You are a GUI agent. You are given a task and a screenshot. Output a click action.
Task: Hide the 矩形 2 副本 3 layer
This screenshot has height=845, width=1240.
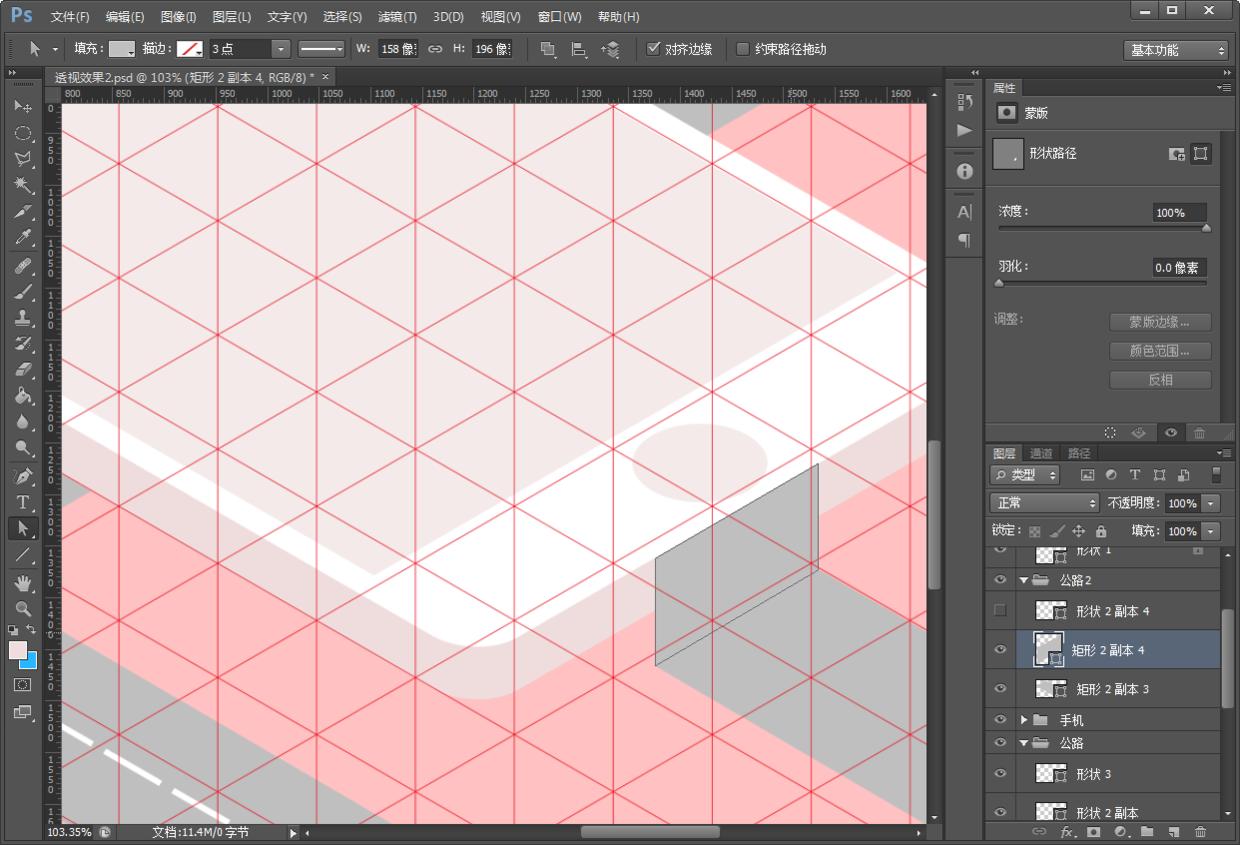[1000, 689]
